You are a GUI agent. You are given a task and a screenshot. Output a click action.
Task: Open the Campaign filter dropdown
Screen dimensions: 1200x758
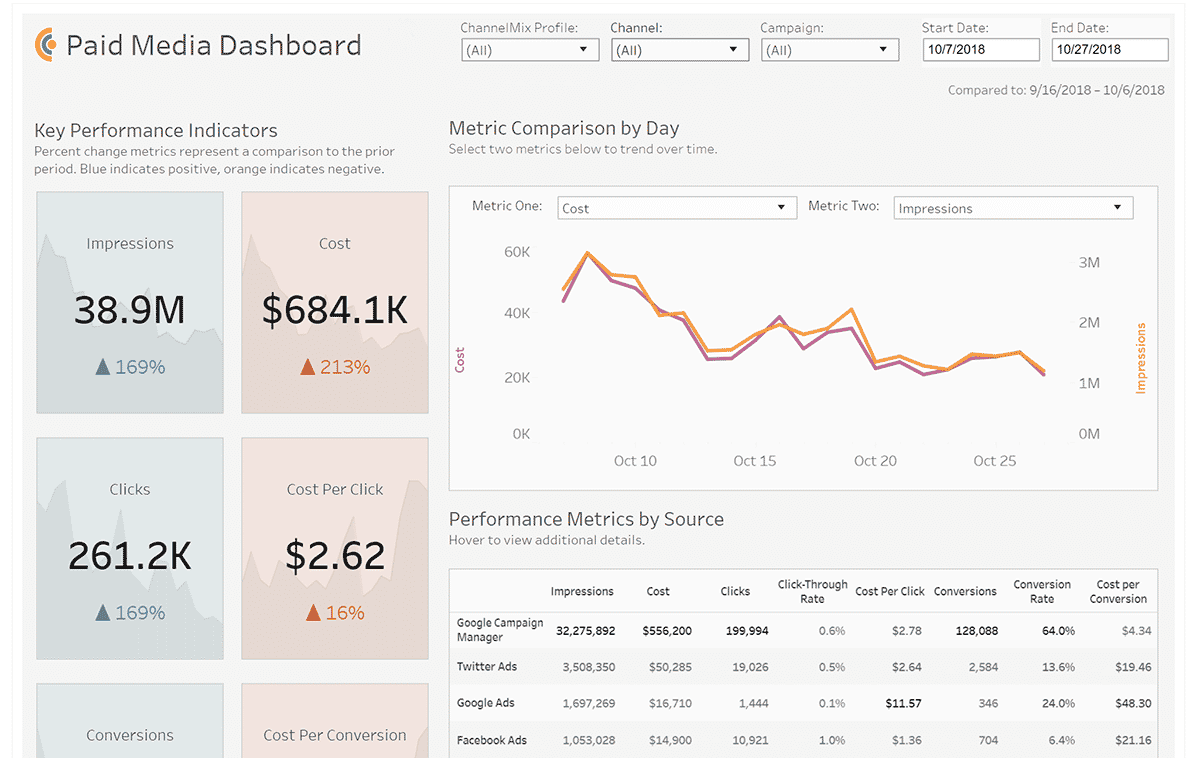[829, 50]
